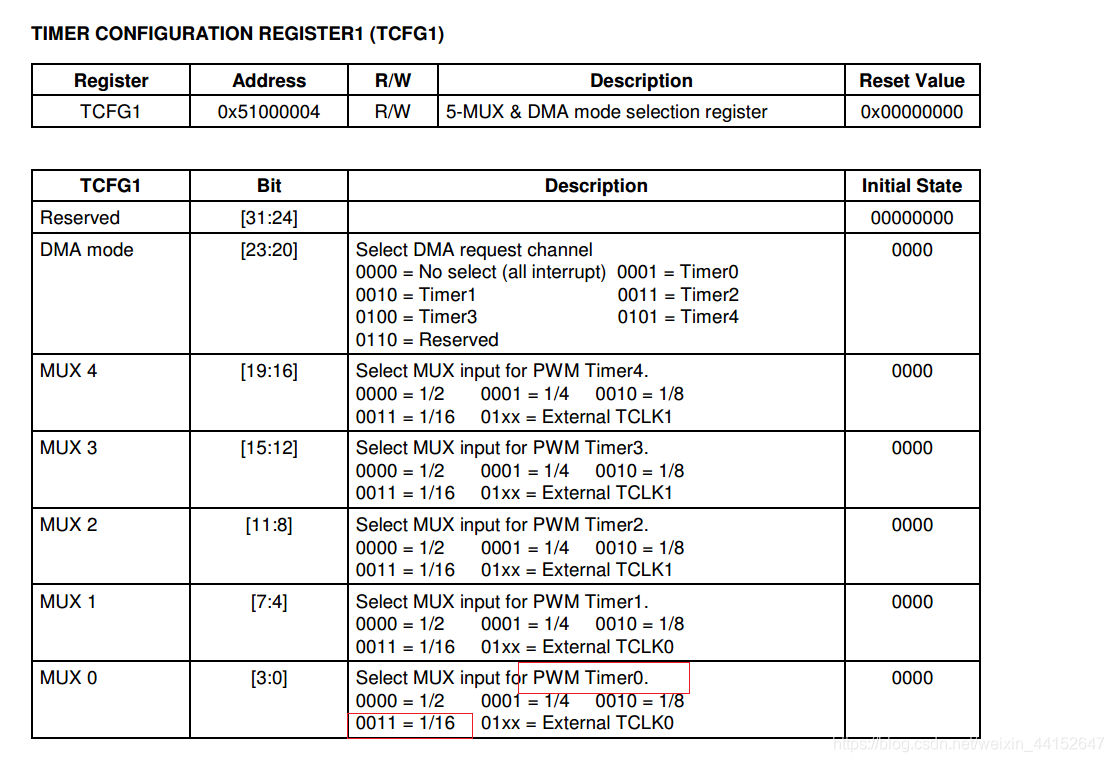Image resolution: width=1114 pixels, height=762 pixels.
Task: Click the 'Reset Value' column header
Action: tap(912, 80)
